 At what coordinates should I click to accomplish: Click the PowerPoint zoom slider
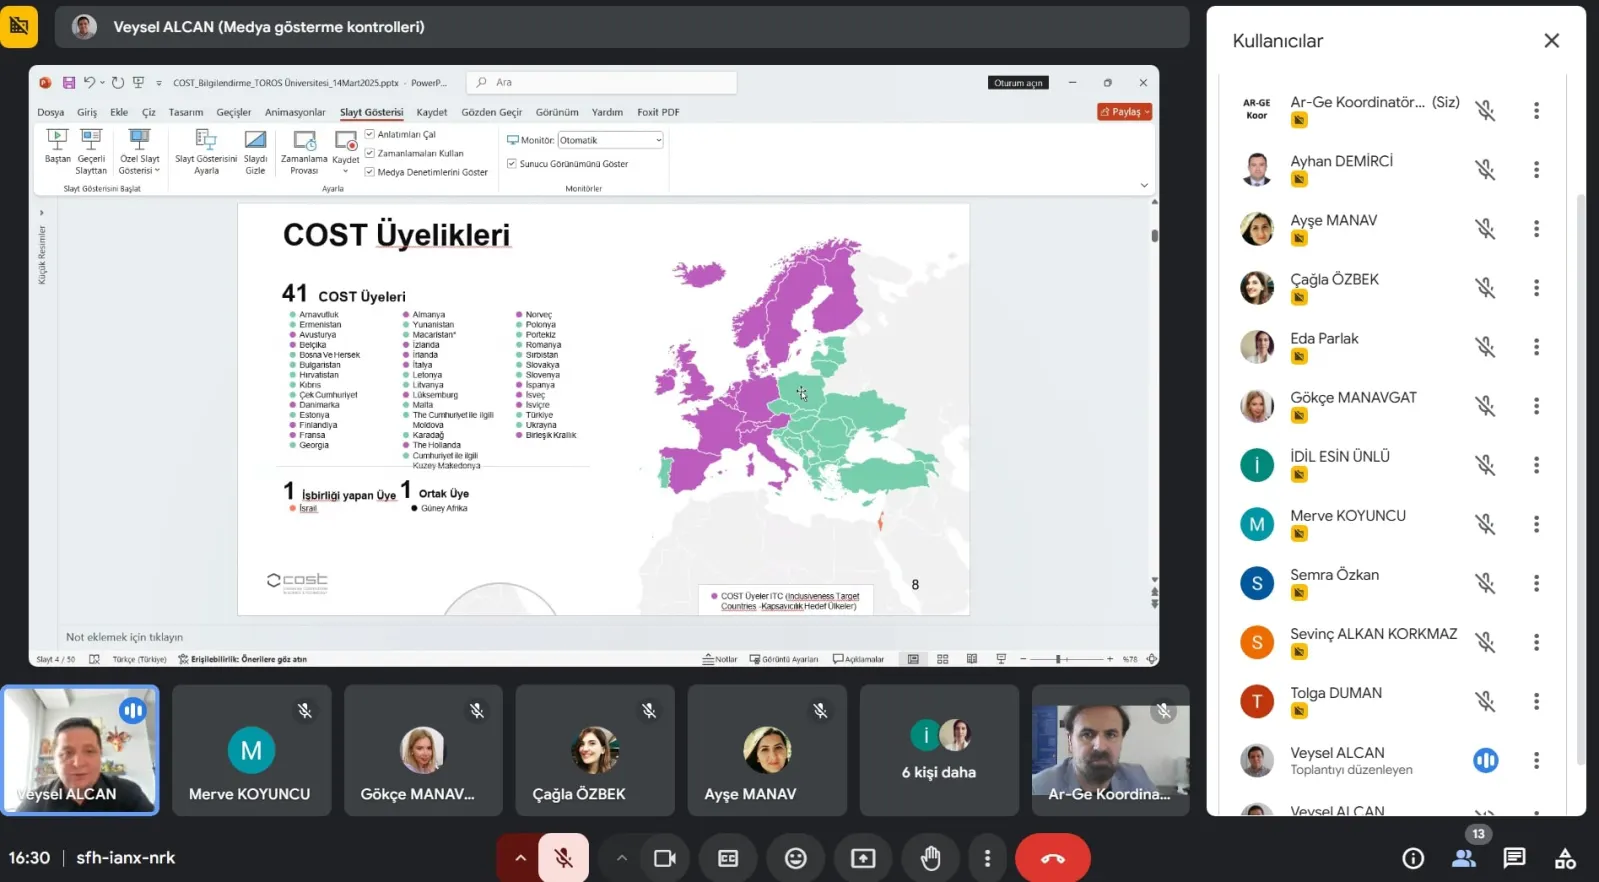click(x=1060, y=659)
